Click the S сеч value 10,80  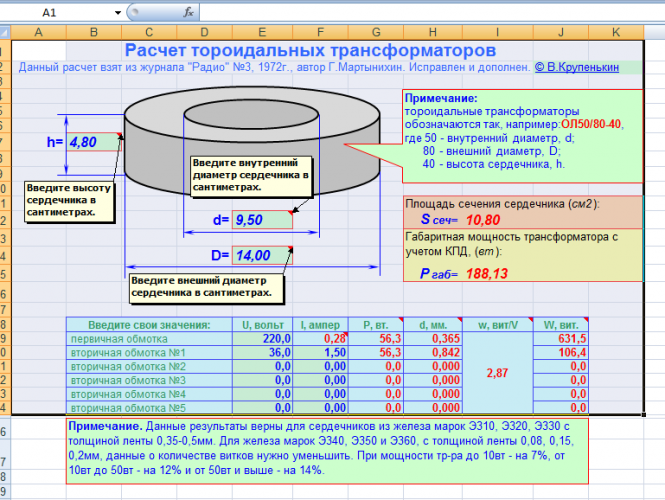(x=483, y=220)
